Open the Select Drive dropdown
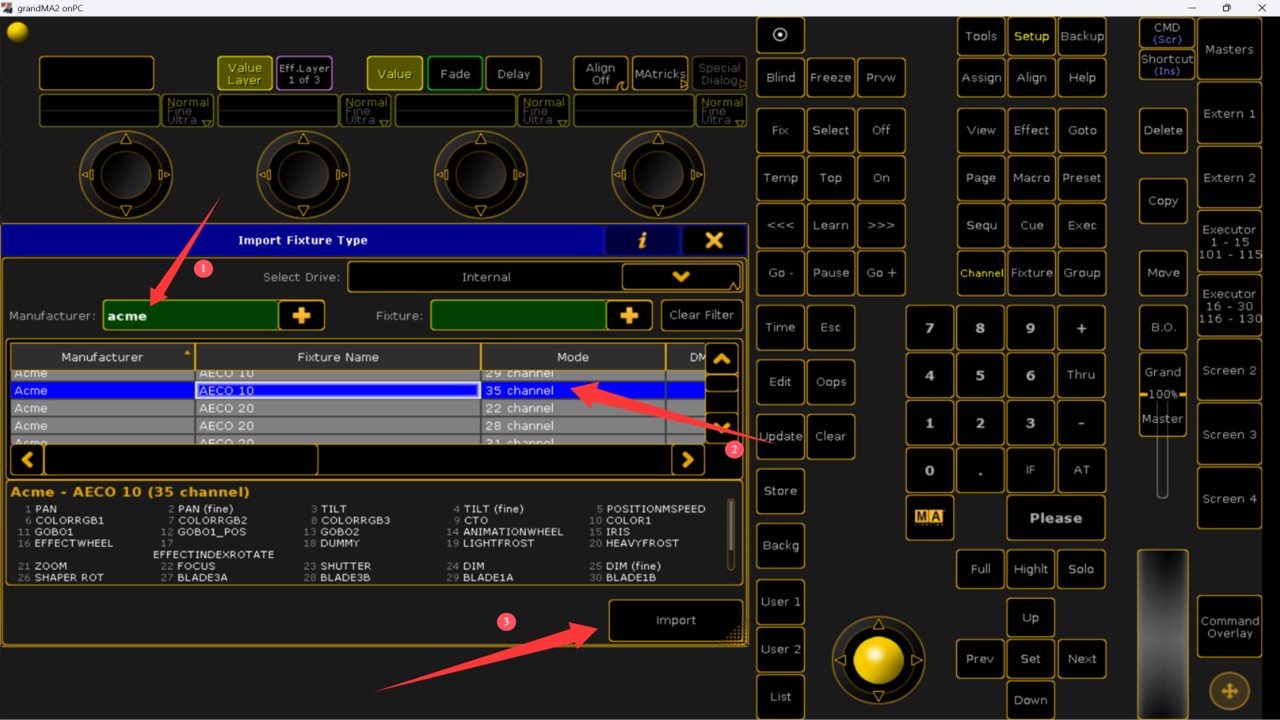Viewport: 1280px width, 720px height. [x=680, y=277]
